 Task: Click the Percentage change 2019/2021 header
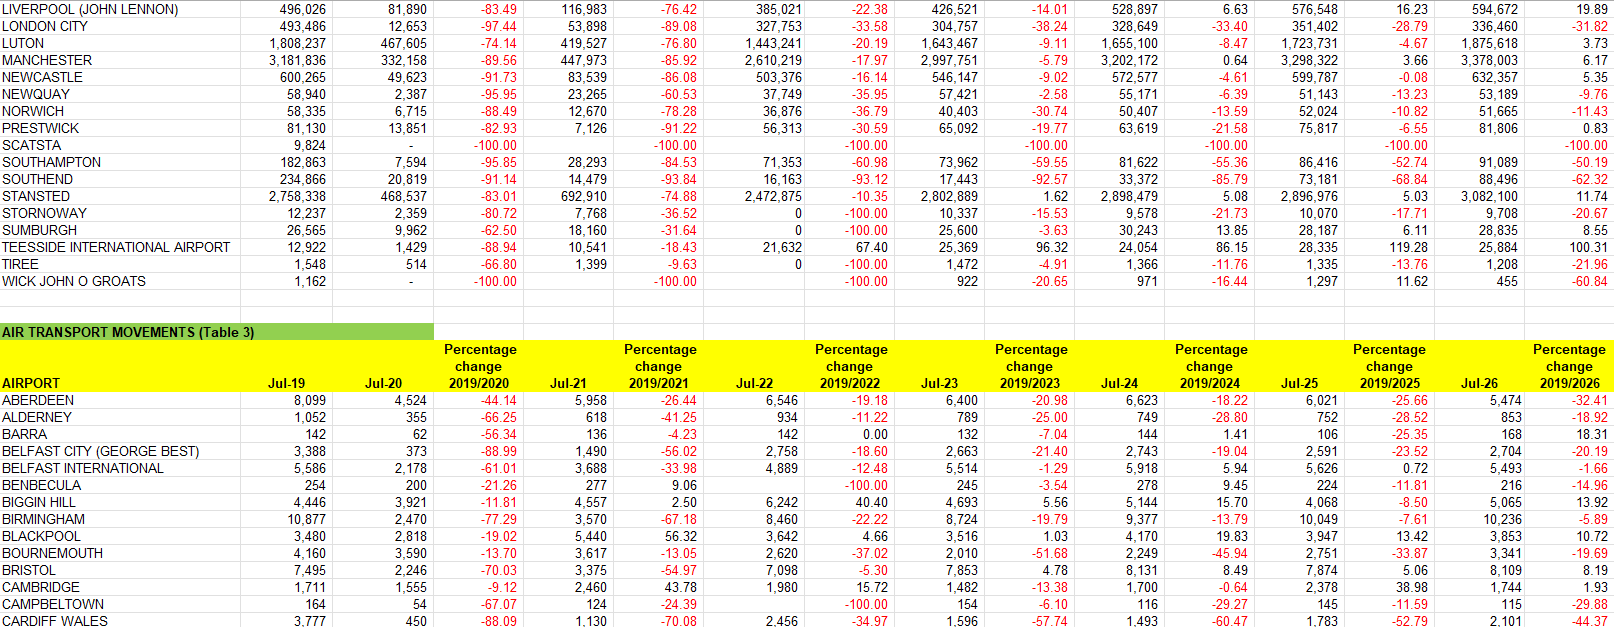click(x=660, y=366)
